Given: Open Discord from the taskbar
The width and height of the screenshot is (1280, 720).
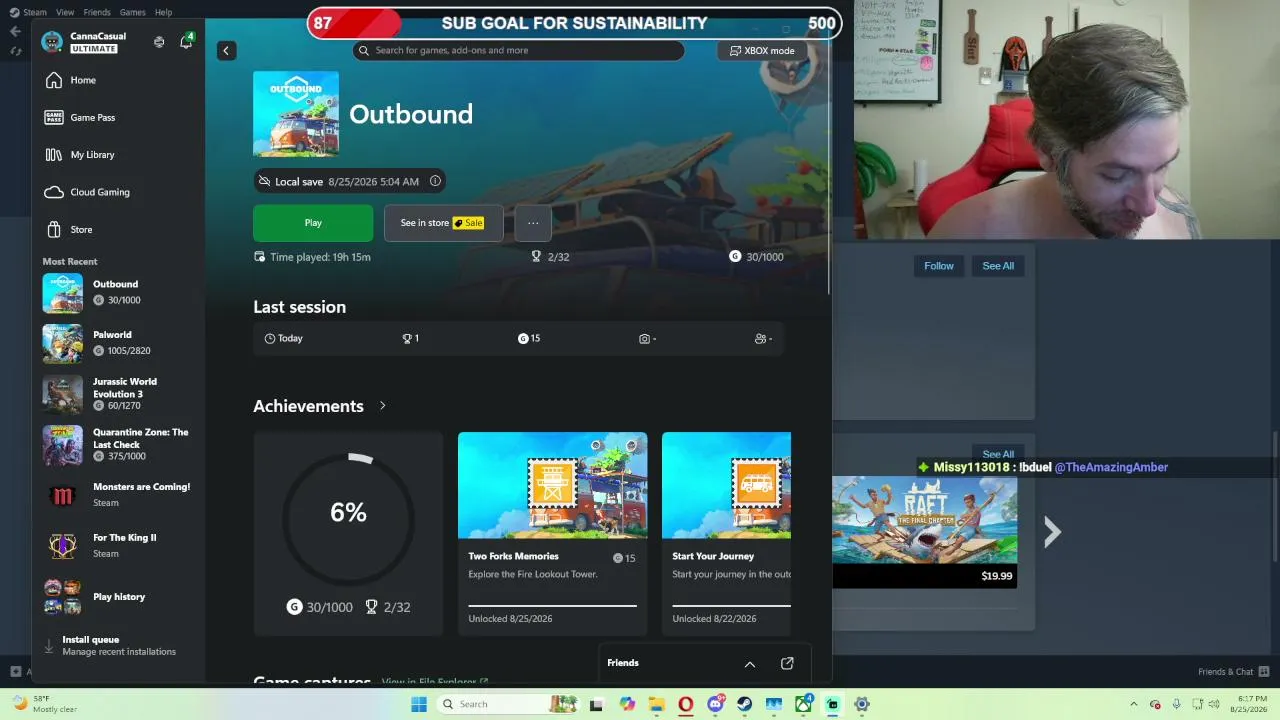Looking at the screenshot, I should pyautogui.click(x=716, y=704).
